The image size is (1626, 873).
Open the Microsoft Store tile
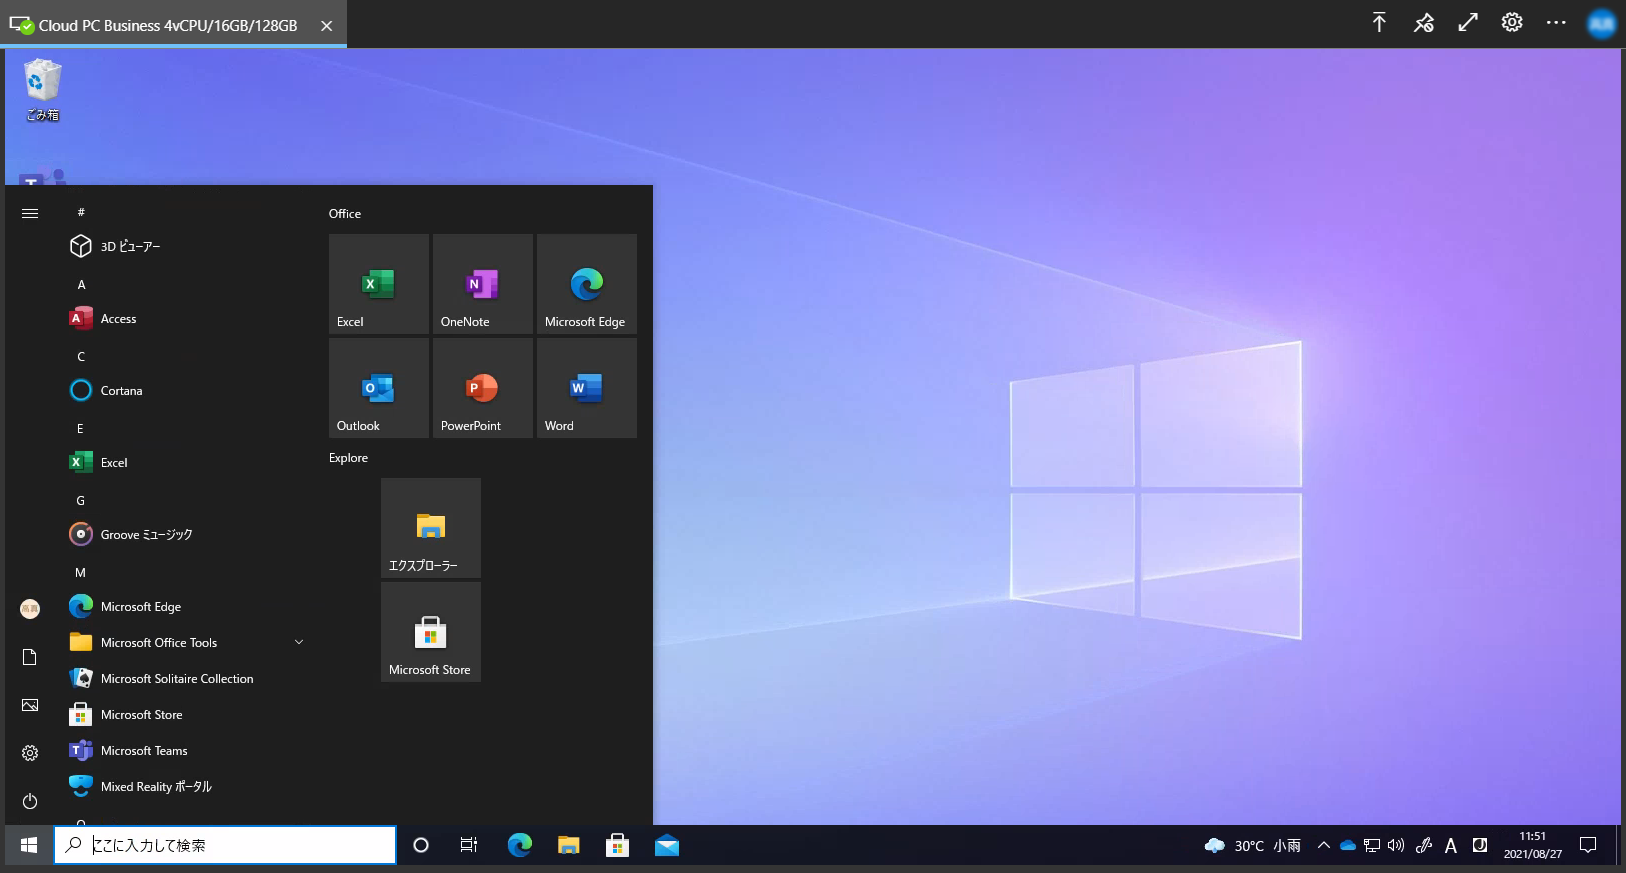pyautogui.click(x=431, y=632)
